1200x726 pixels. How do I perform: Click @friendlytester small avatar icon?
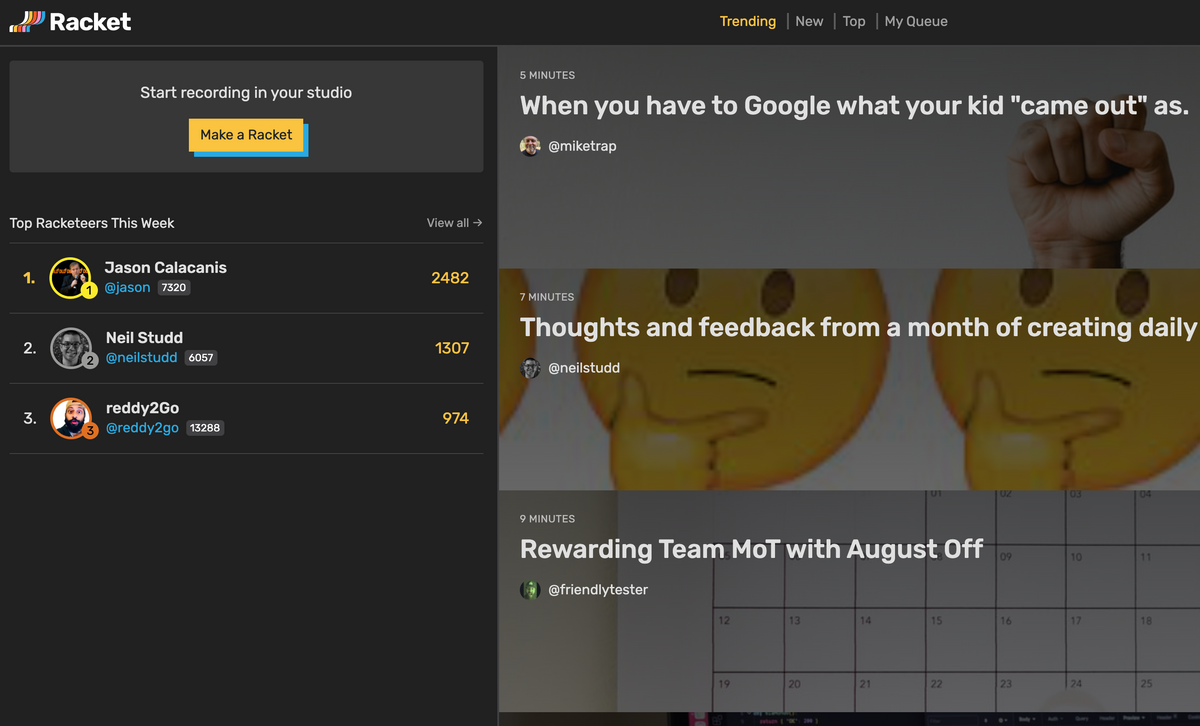tap(530, 590)
